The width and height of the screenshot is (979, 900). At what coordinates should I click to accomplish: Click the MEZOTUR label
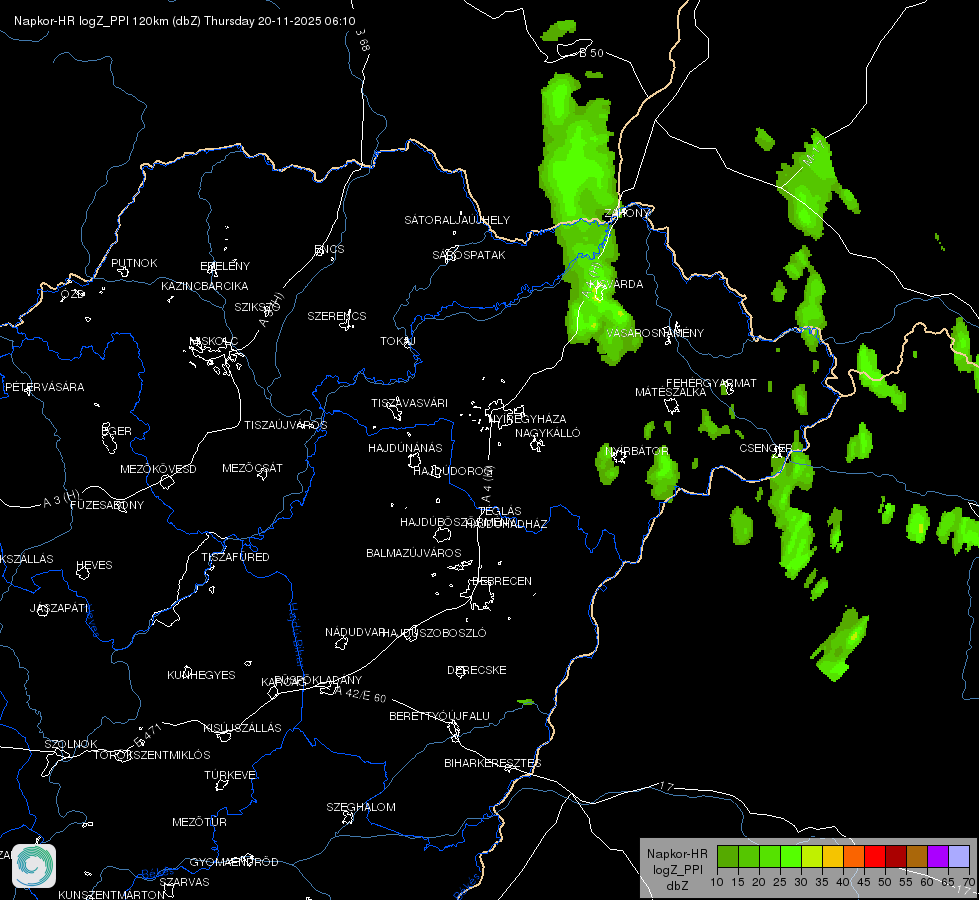coord(200,823)
